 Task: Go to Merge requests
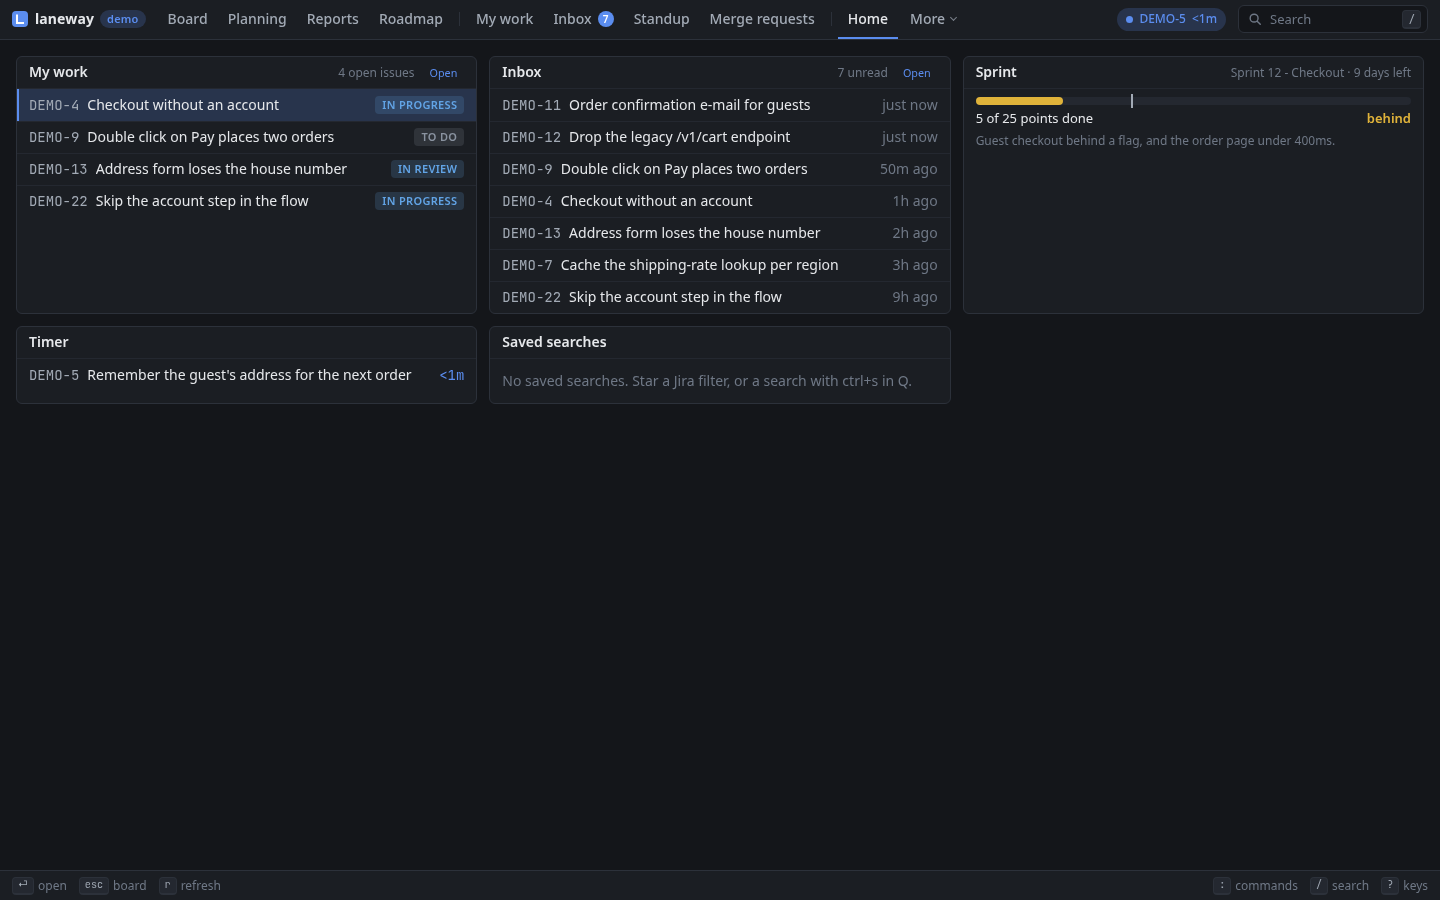[762, 19]
